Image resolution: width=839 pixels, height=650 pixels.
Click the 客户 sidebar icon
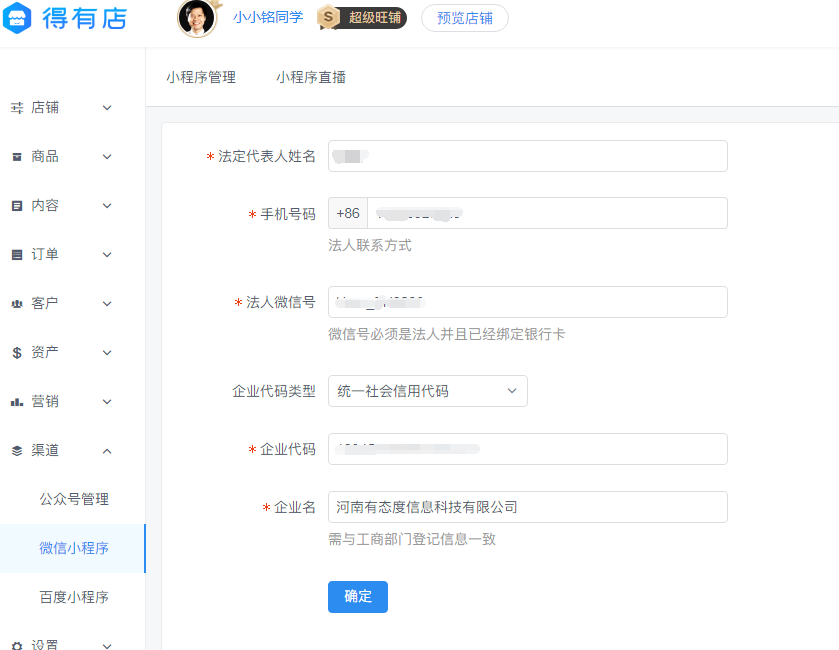tap(17, 303)
